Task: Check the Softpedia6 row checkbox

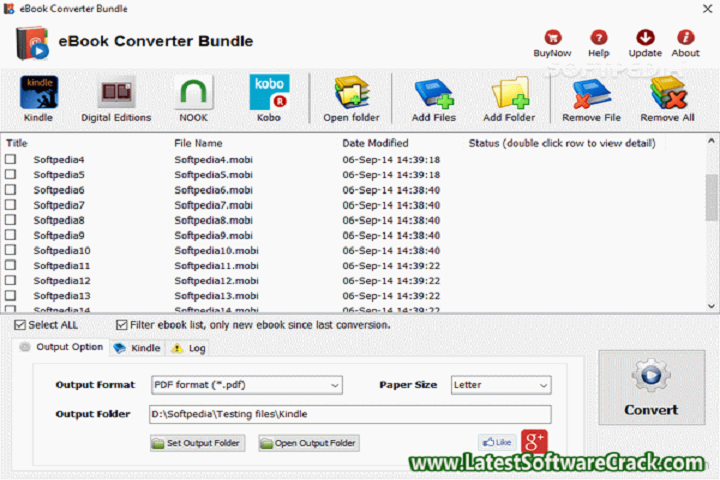Action: (11, 189)
